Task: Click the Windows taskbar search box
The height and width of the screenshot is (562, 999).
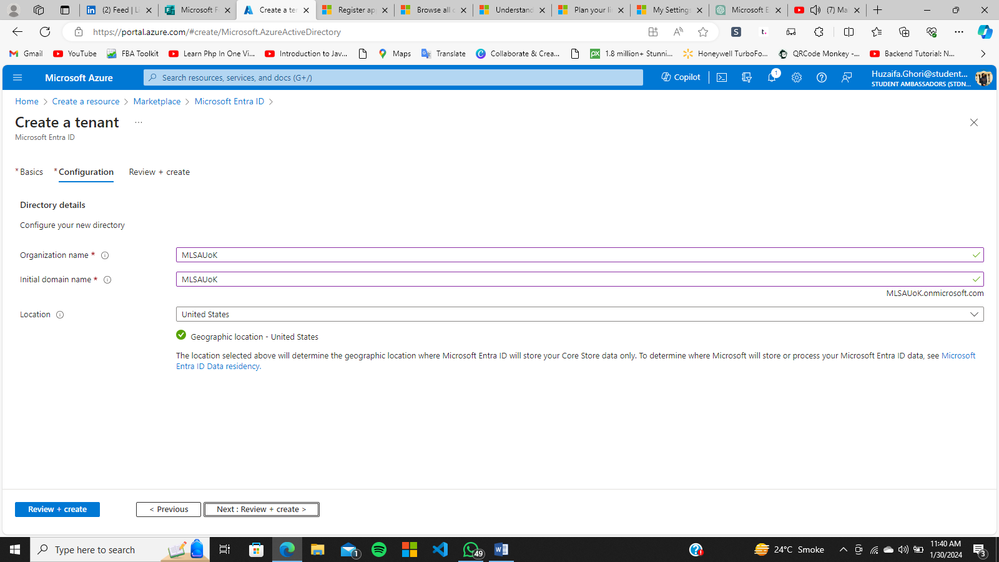Action: [120, 549]
